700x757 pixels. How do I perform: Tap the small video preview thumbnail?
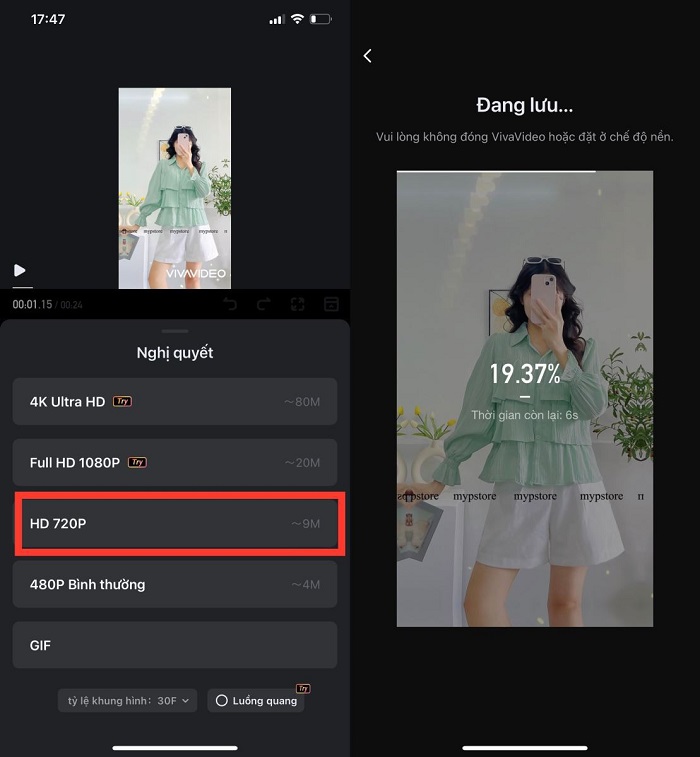(175, 188)
